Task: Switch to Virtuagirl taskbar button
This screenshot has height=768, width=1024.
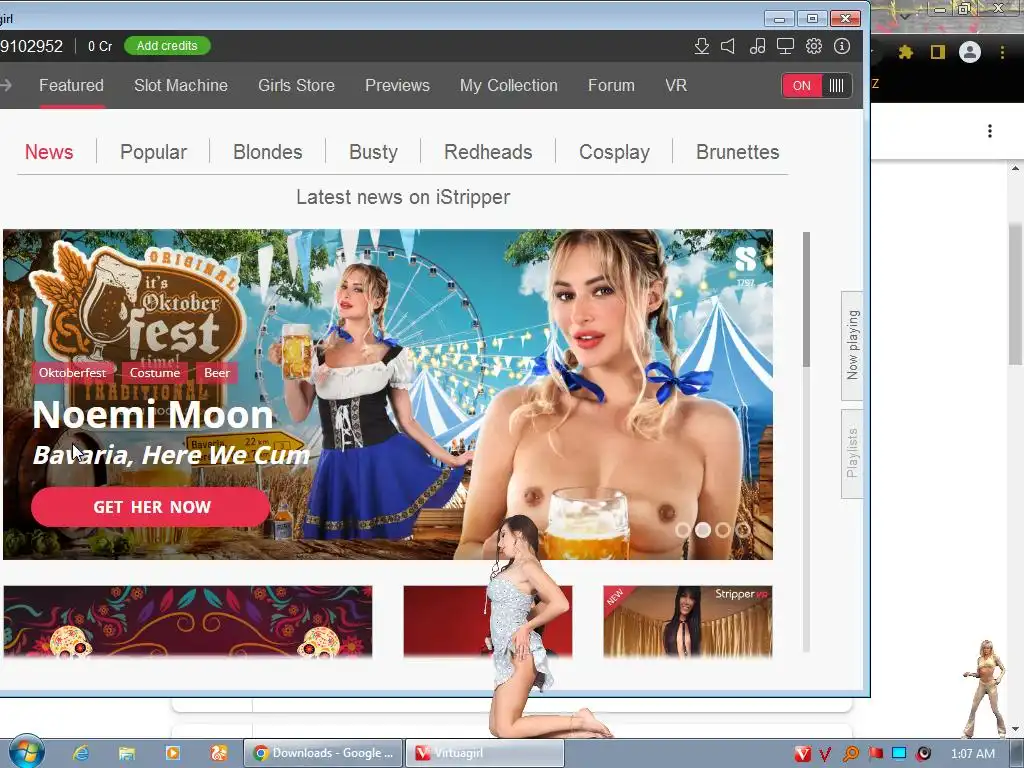Action: 485,754
